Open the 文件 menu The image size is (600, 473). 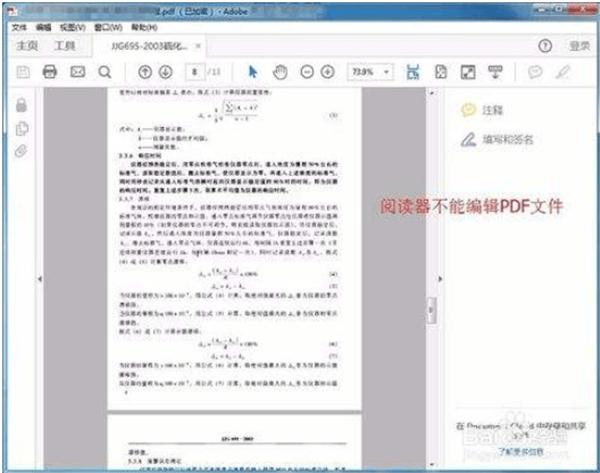(x=19, y=27)
